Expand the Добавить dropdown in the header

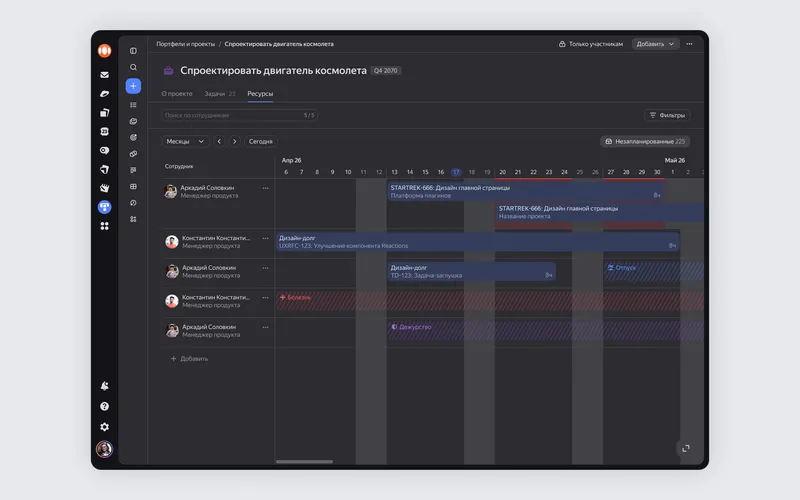pos(655,44)
